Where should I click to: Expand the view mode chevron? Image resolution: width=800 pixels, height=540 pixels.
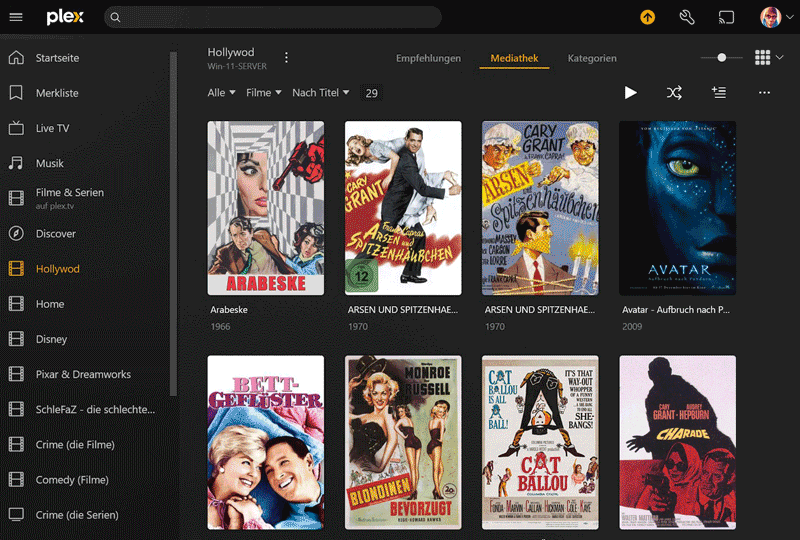[780, 57]
